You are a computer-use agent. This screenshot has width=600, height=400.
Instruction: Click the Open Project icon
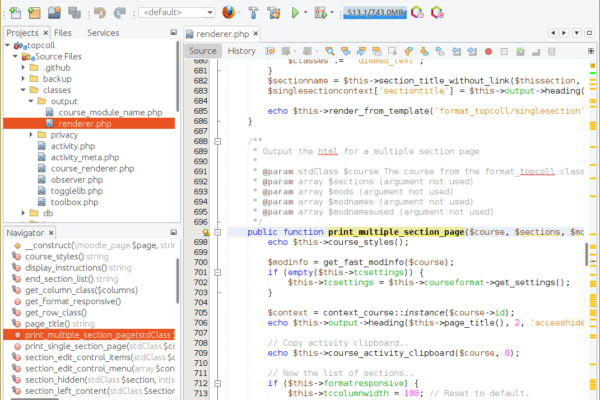tap(54, 13)
